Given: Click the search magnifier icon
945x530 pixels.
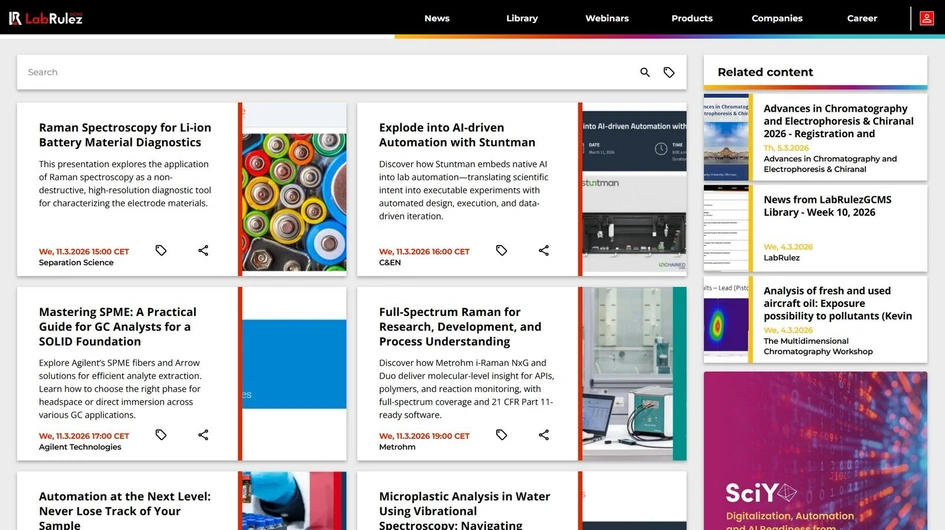Looking at the screenshot, I should (x=645, y=72).
